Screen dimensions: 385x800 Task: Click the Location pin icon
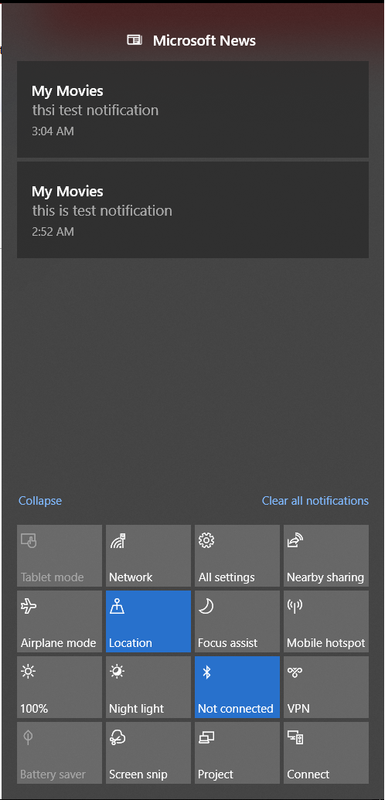pyautogui.click(x=117, y=607)
